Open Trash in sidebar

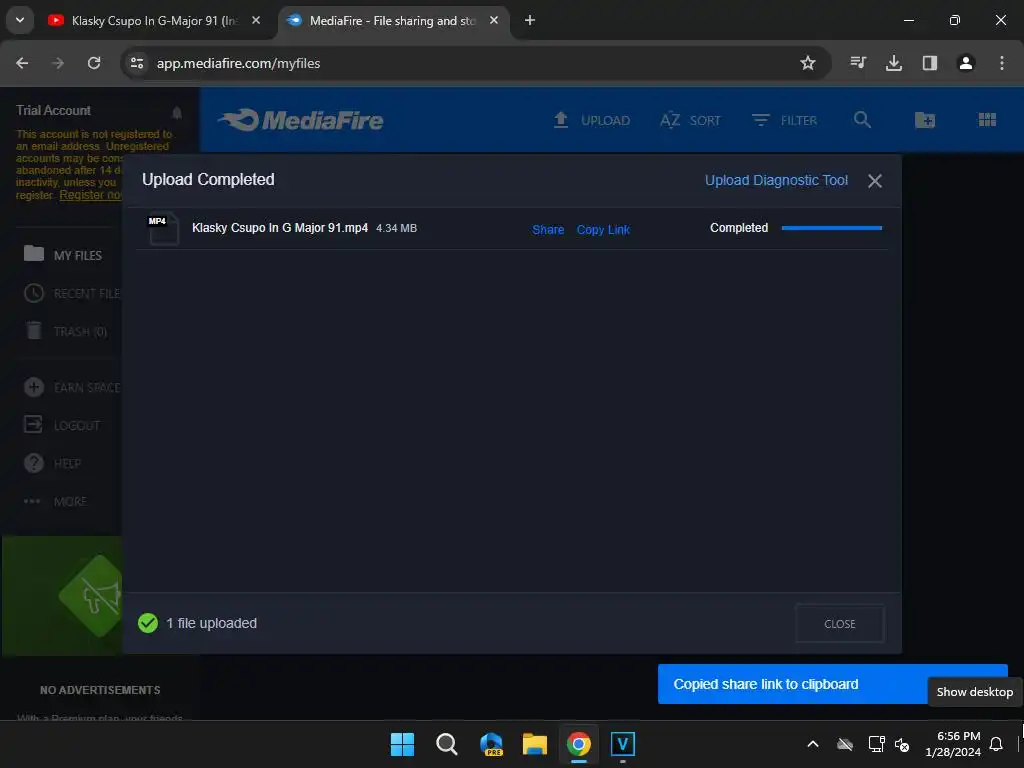pos(65,331)
